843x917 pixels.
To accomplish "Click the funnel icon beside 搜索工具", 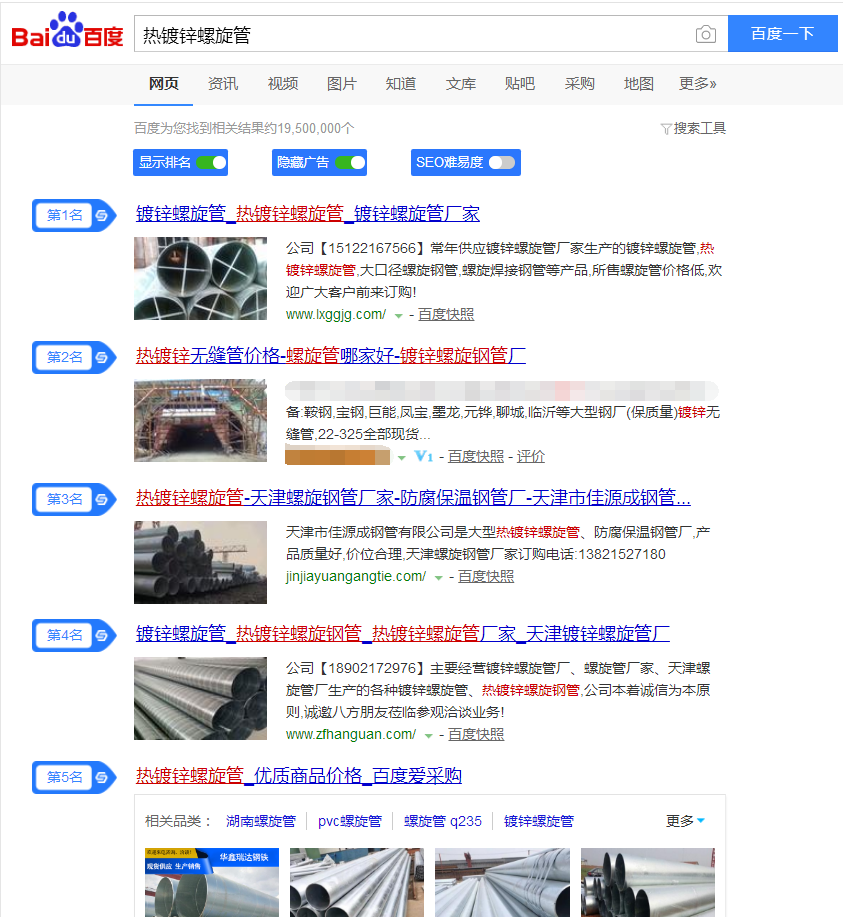I will [665, 129].
